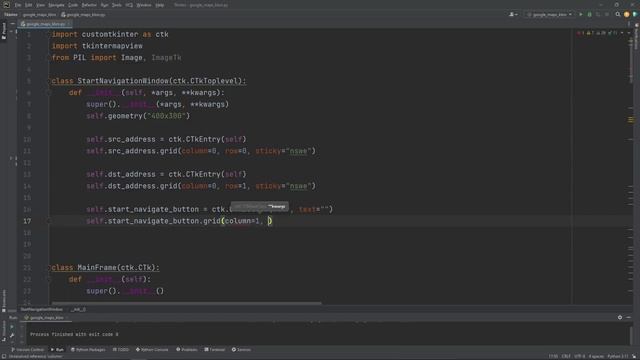
Task: Click the yellow warning stripe in error gutter
Action: pyautogui.click(x=631, y=120)
